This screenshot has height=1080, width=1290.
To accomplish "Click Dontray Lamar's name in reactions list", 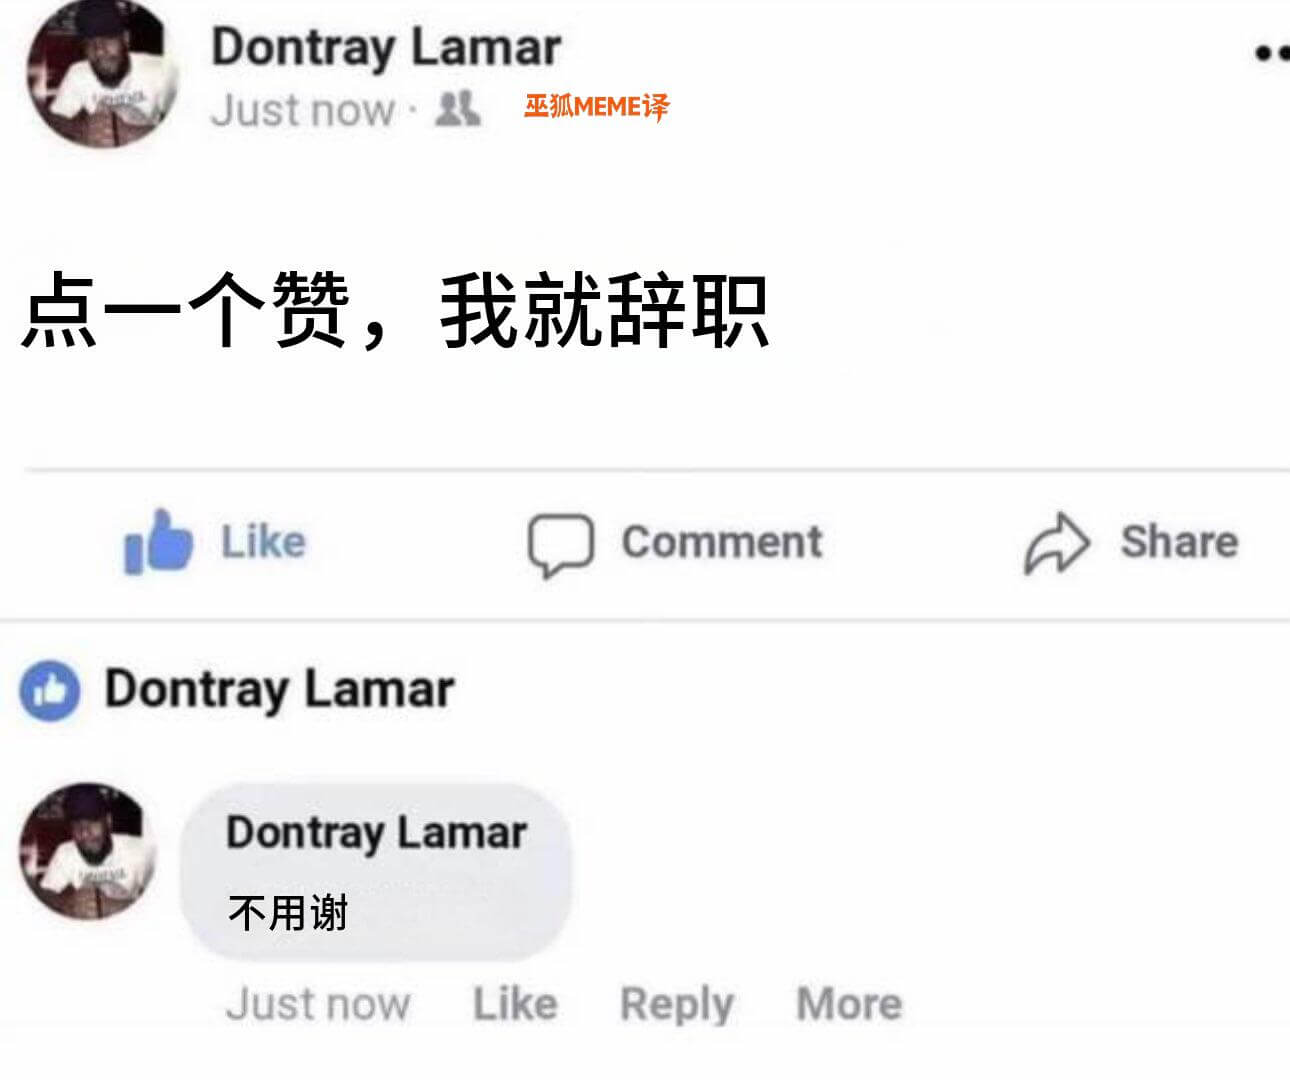I will click(279, 689).
